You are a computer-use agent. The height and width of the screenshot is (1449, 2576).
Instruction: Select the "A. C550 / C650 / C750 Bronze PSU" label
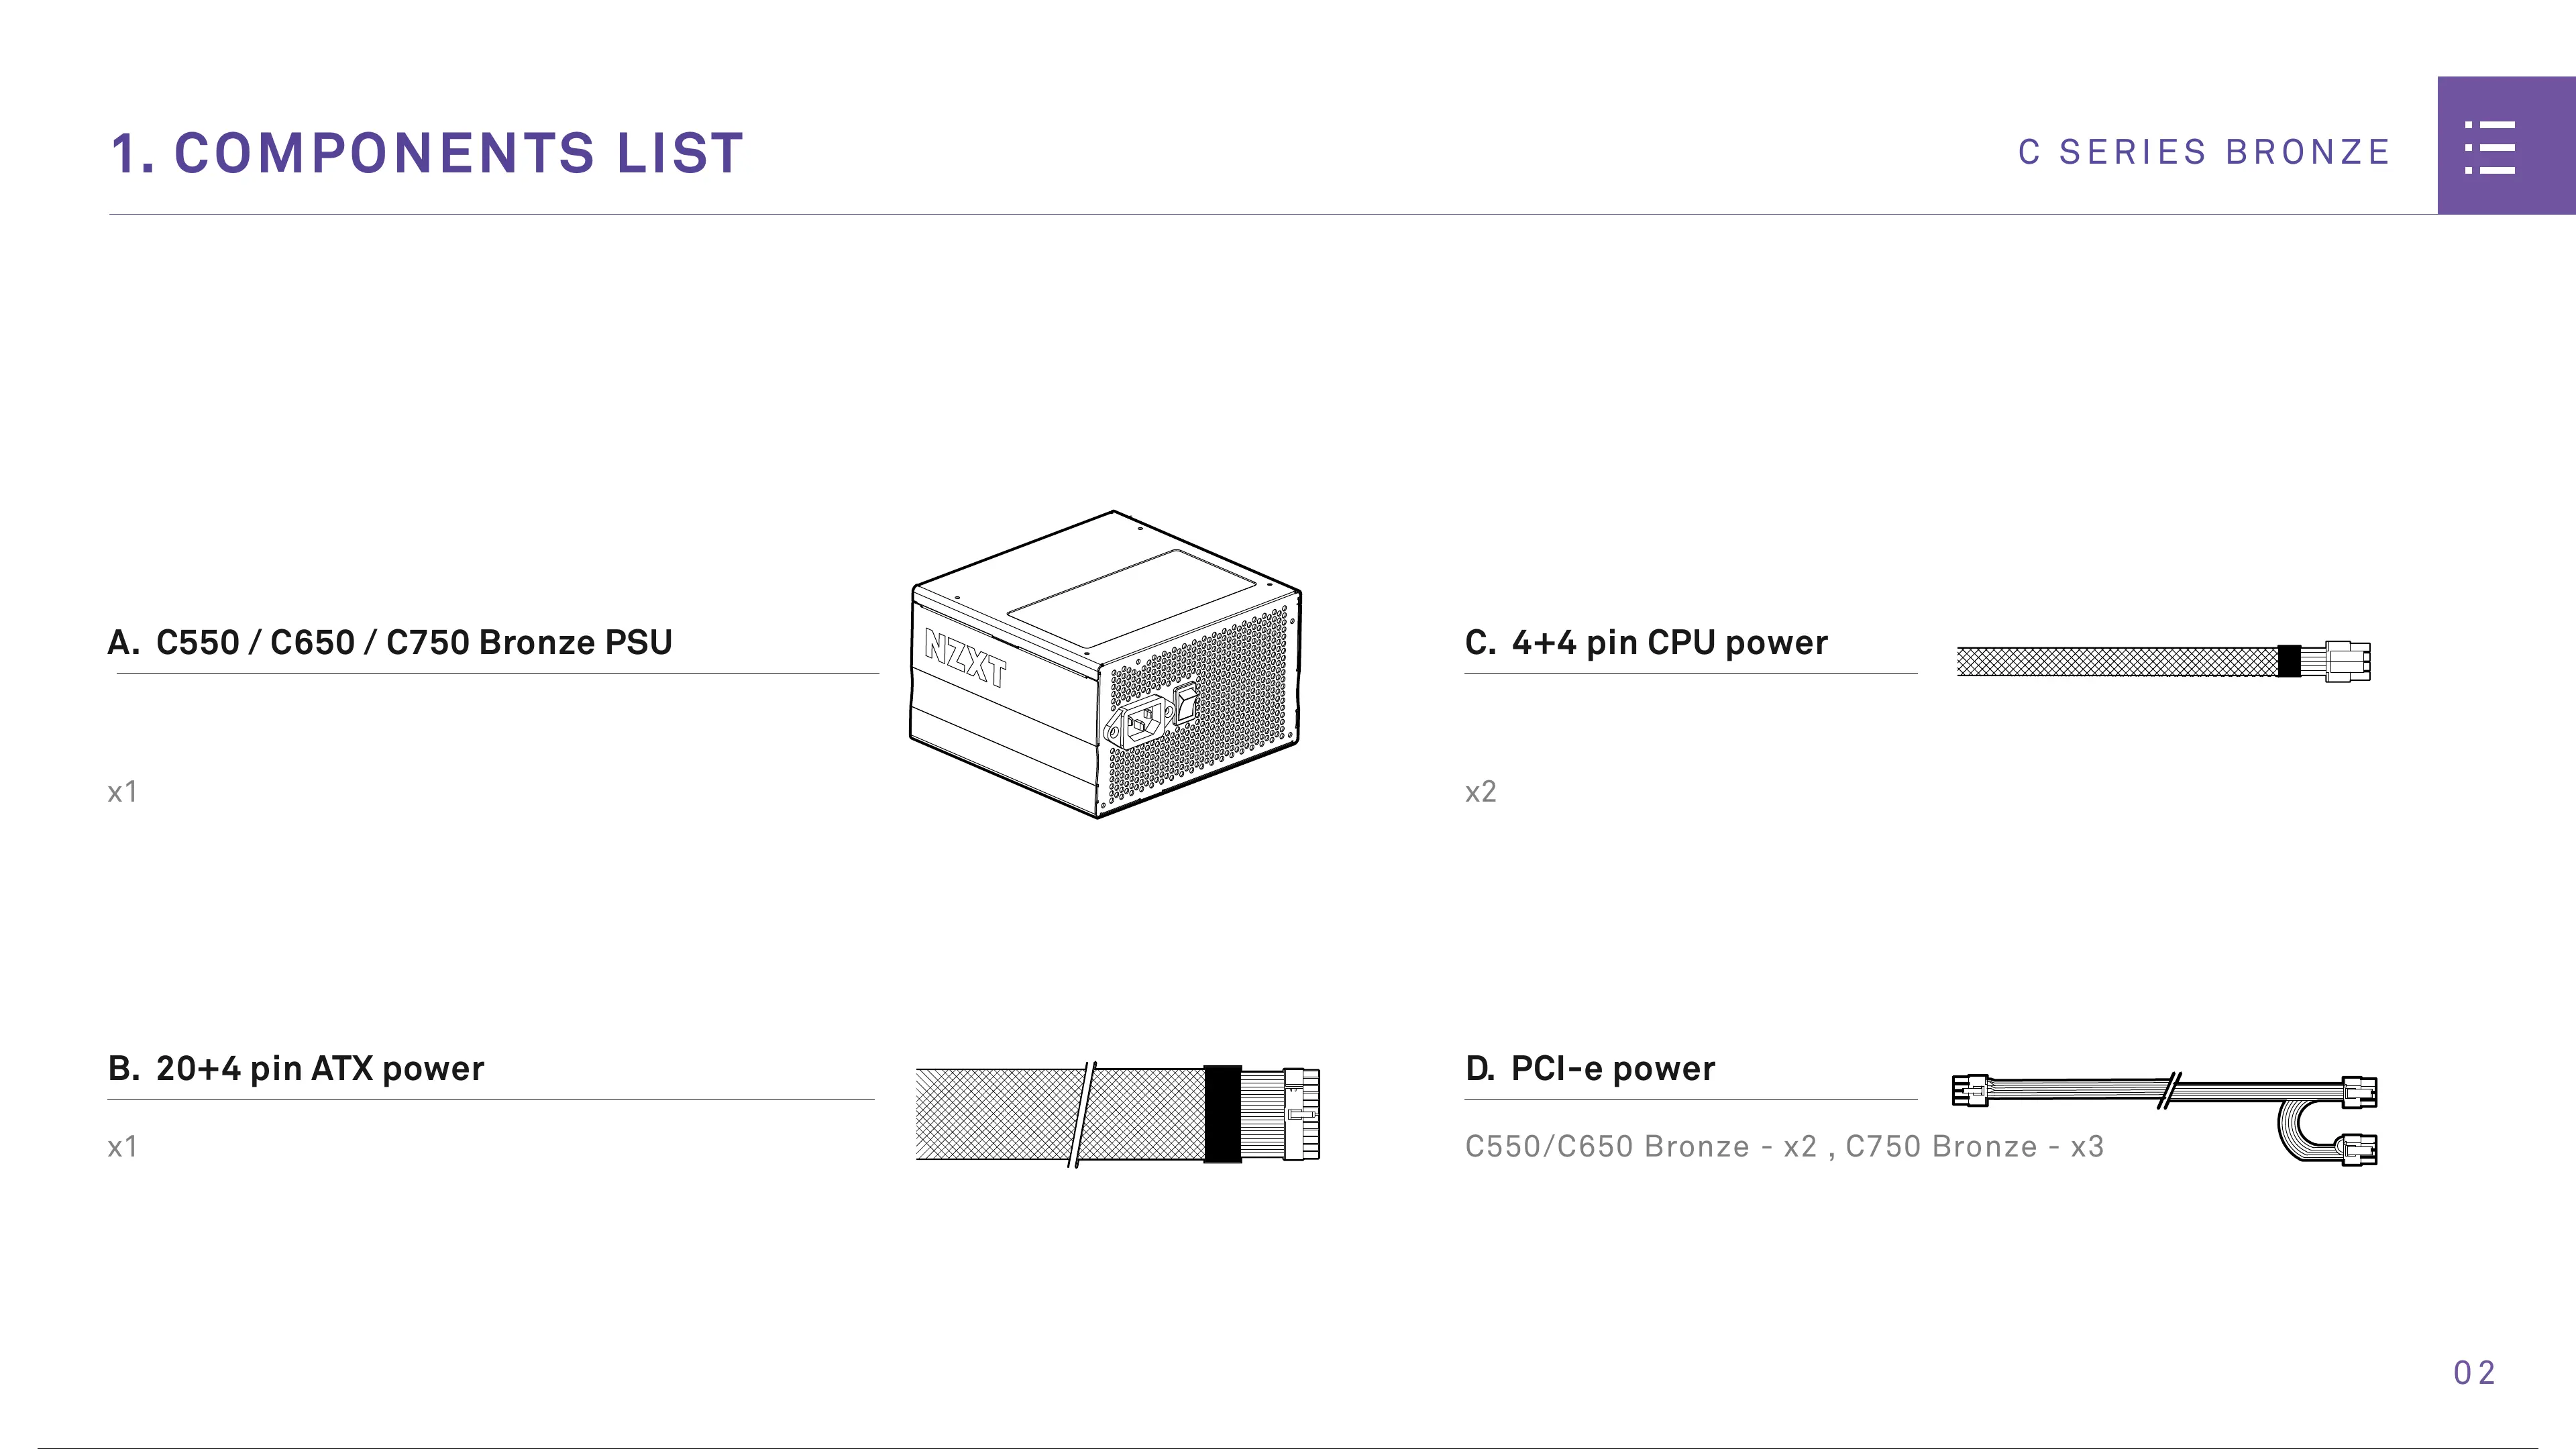pyautogui.click(x=390, y=642)
